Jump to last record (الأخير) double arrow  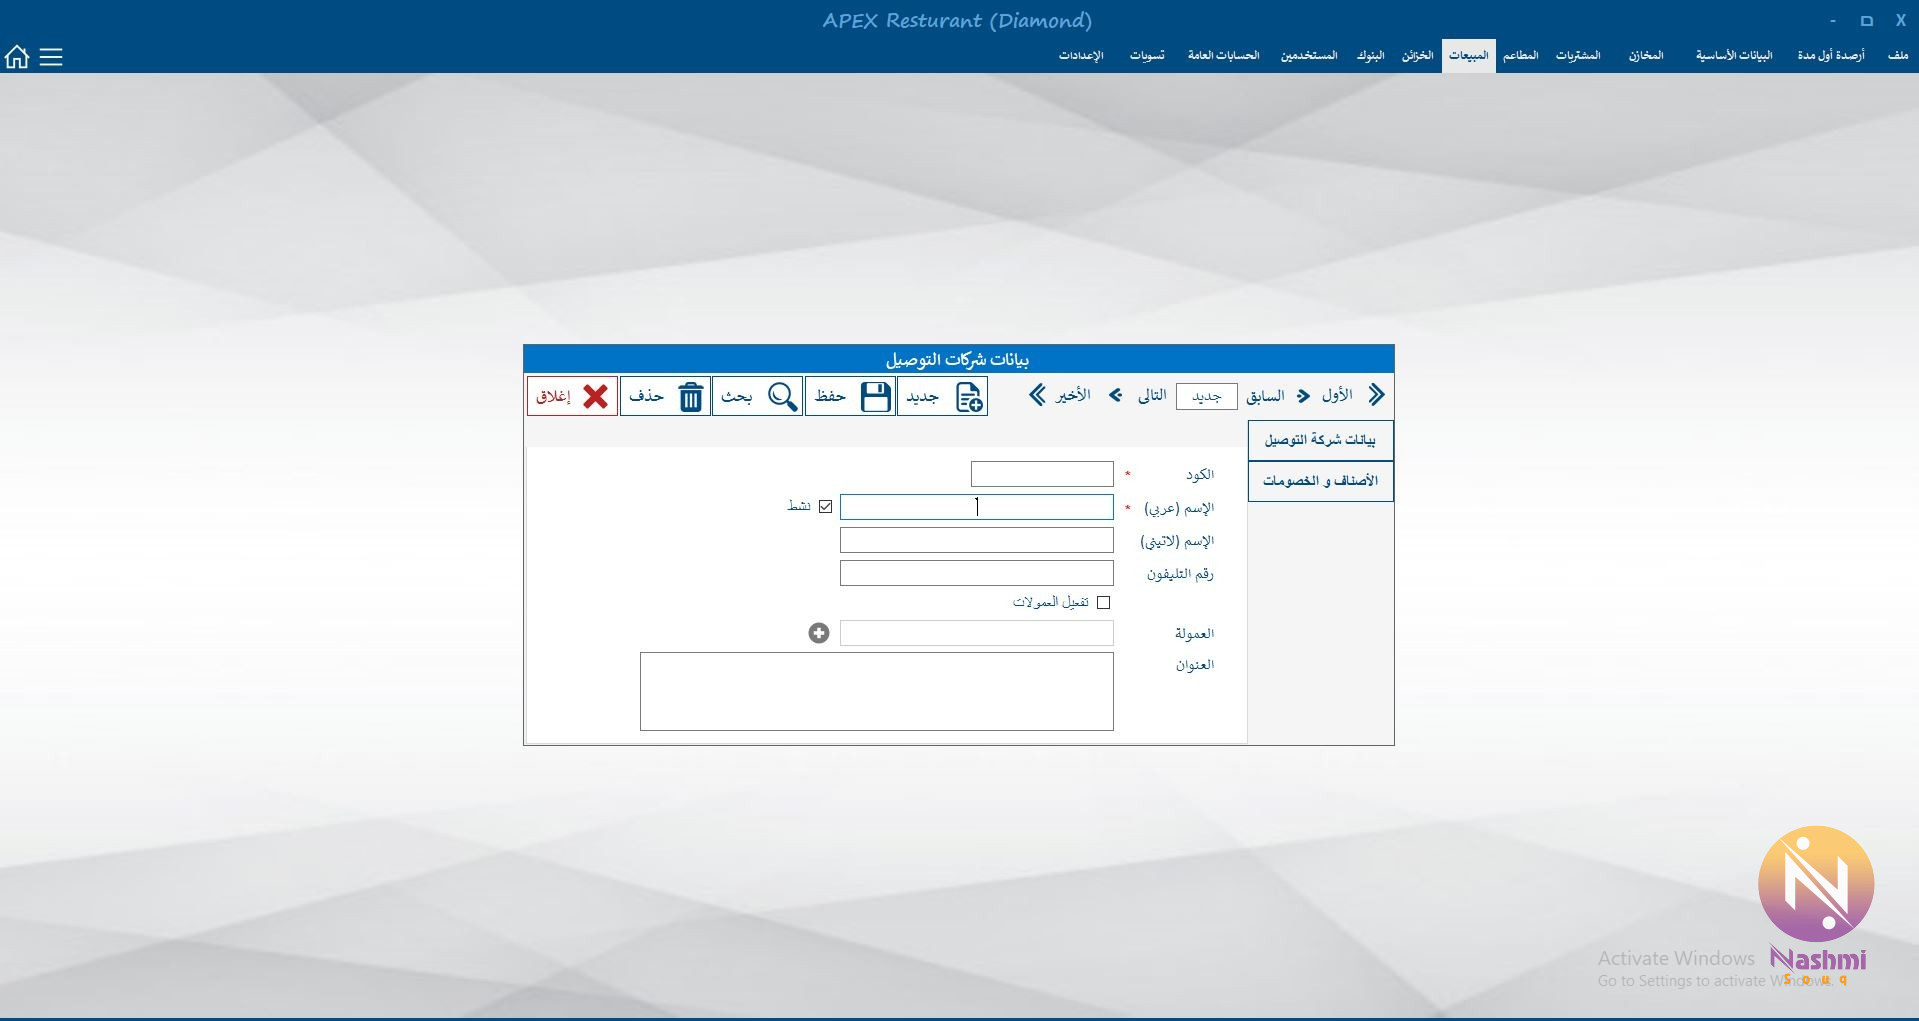click(1038, 396)
